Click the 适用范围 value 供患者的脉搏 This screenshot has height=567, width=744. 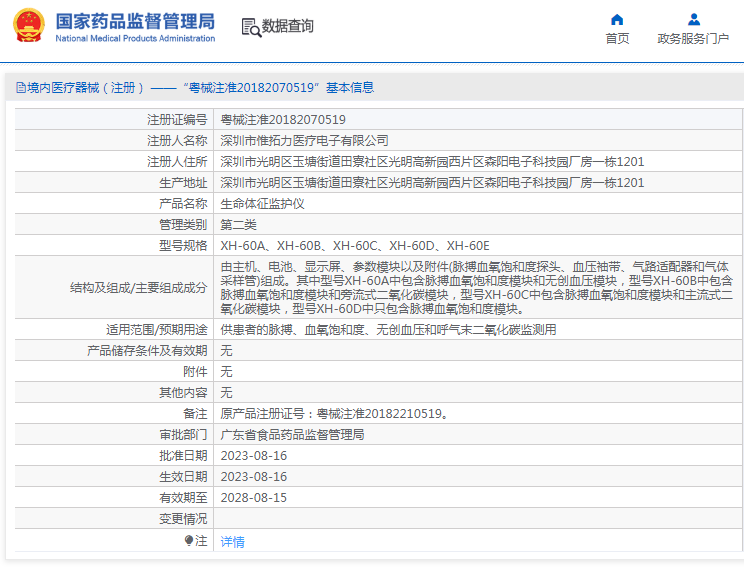pos(388,329)
